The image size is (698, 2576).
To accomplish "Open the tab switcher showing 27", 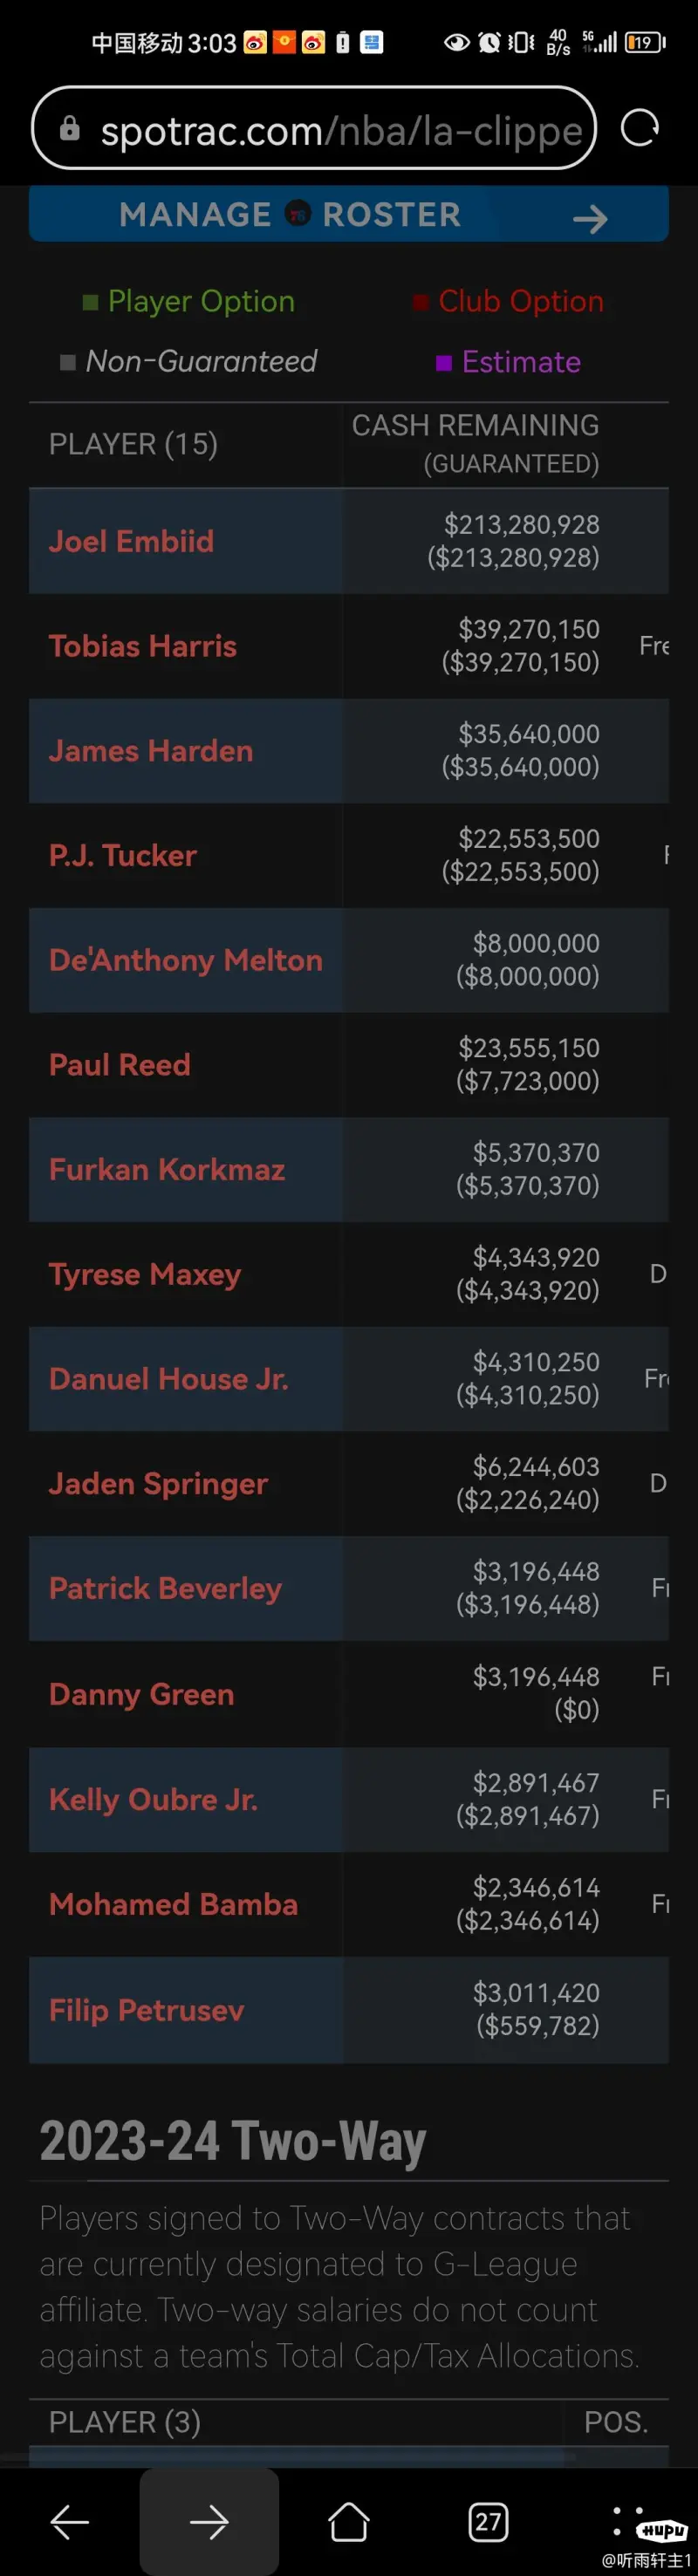I will [488, 2521].
